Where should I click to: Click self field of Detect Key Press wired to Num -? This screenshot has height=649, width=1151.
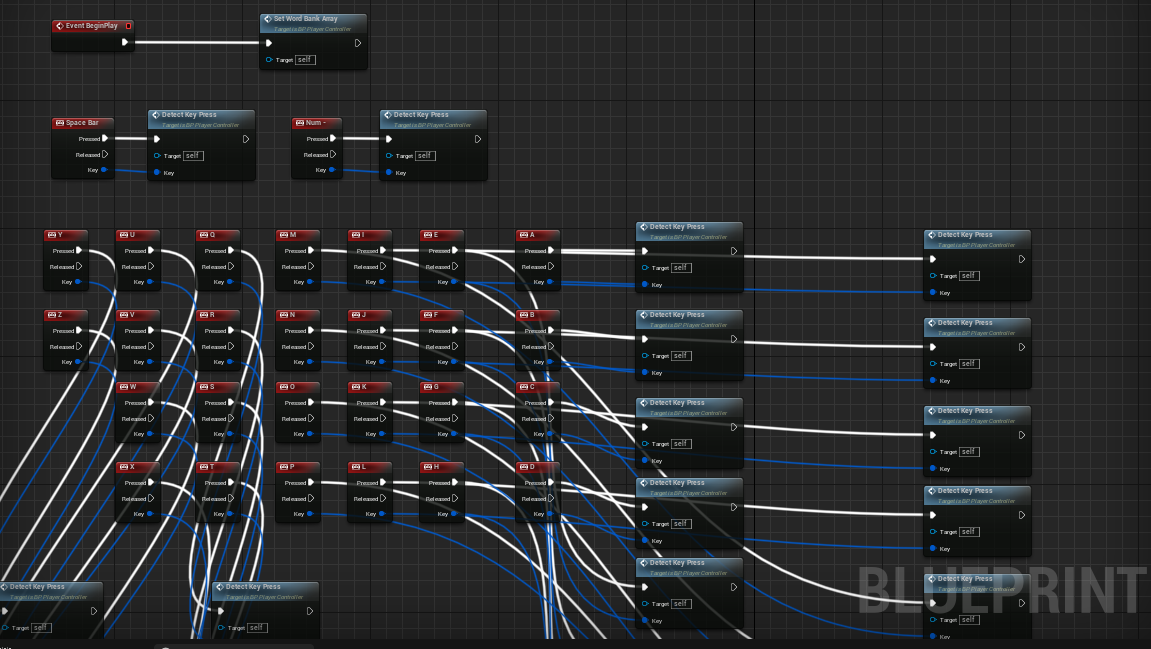pos(426,156)
